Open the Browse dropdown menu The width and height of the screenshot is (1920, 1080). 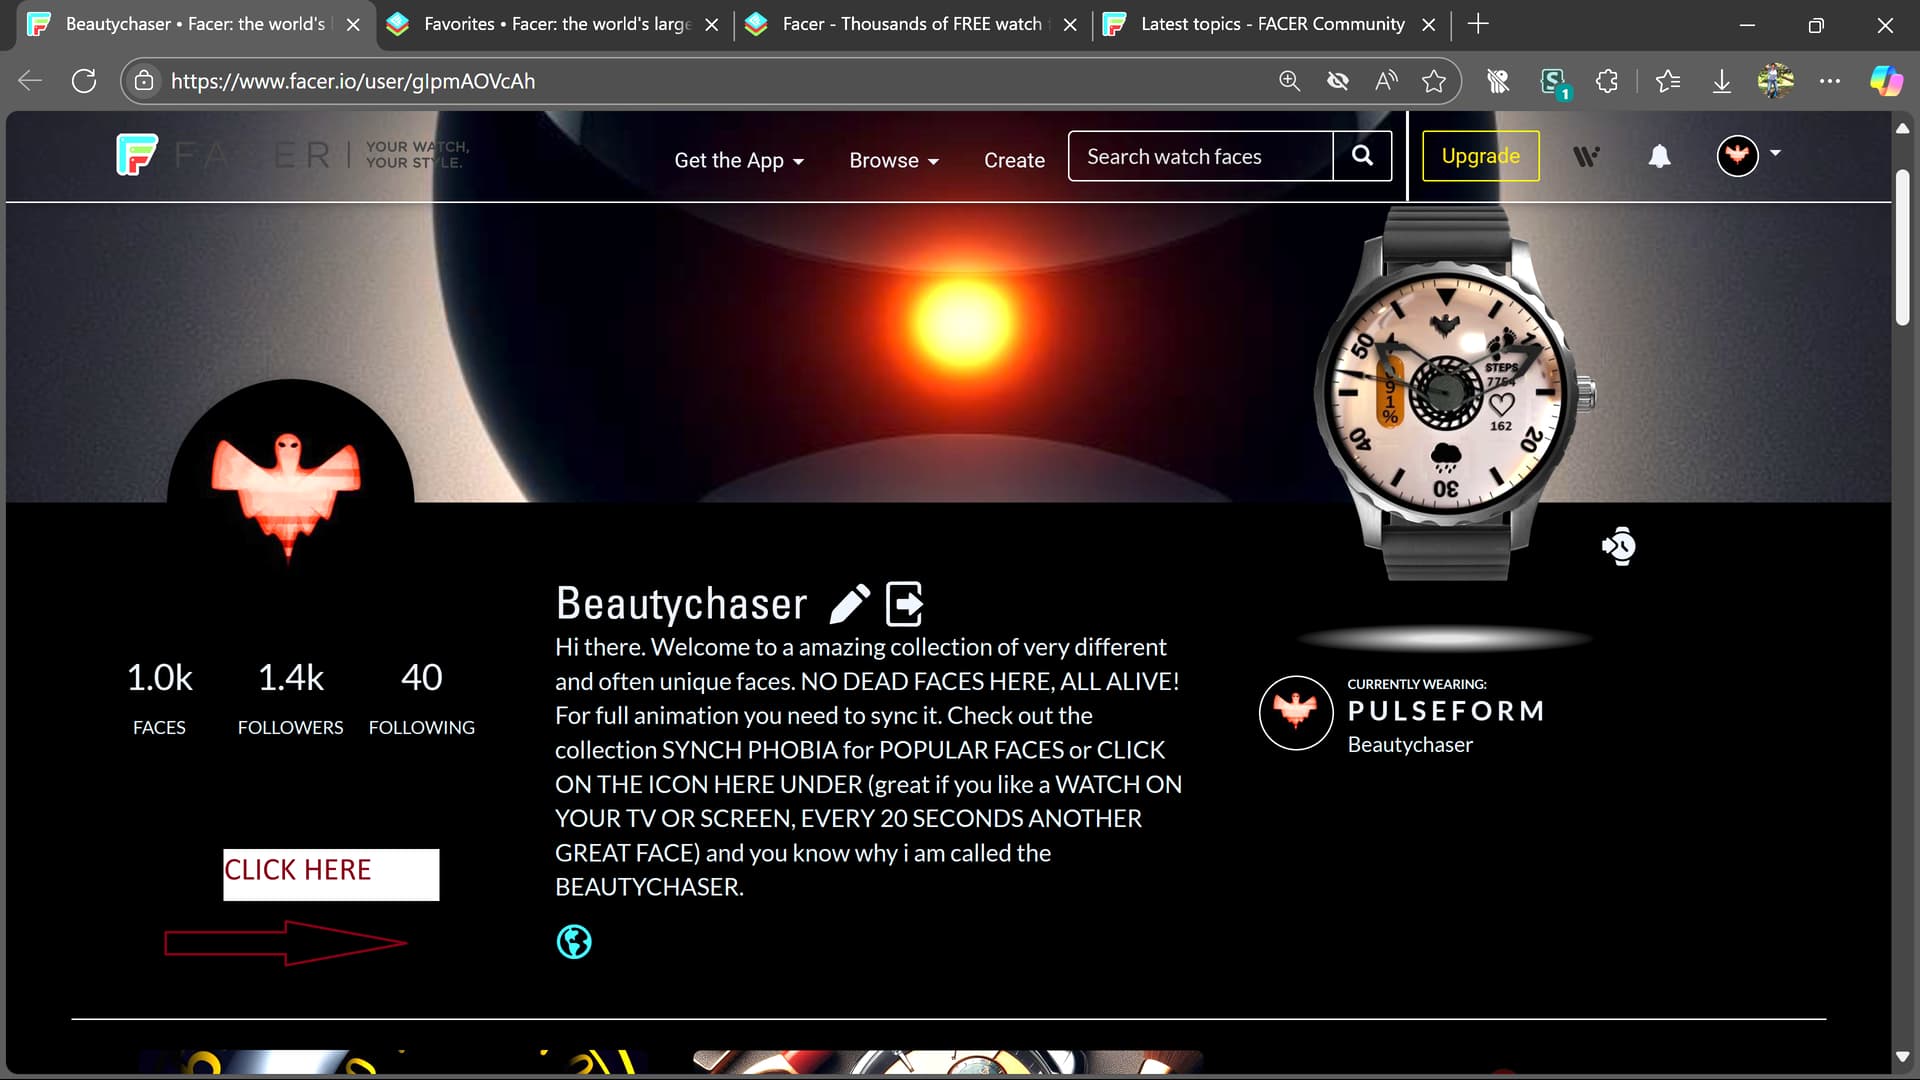(894, 160)
